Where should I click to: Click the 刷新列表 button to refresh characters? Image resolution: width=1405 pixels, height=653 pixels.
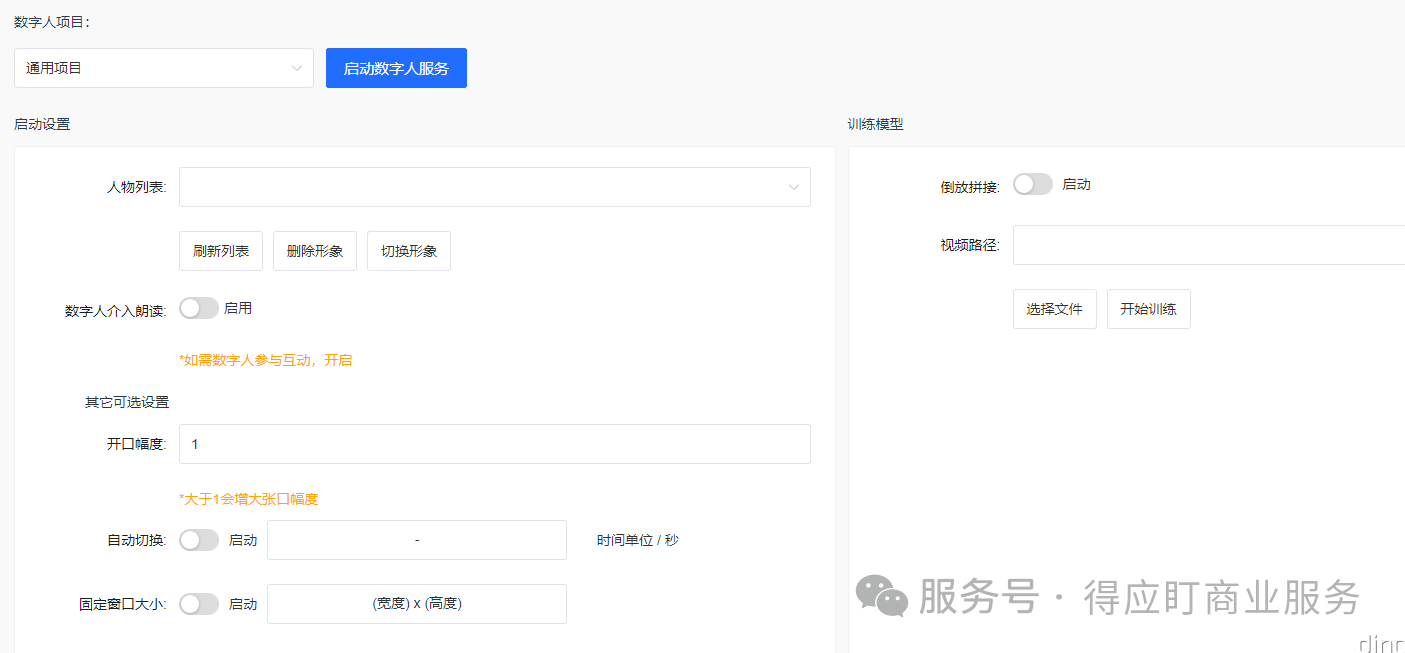click(220, 250)
